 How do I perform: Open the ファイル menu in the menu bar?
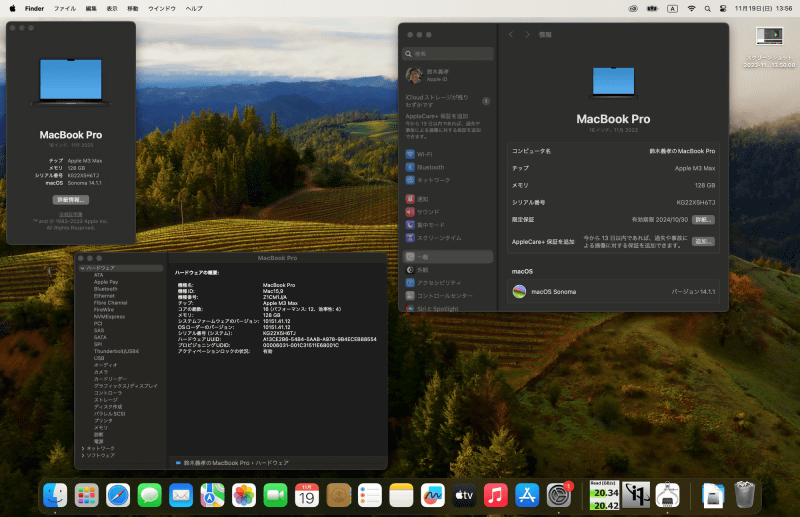64,8
